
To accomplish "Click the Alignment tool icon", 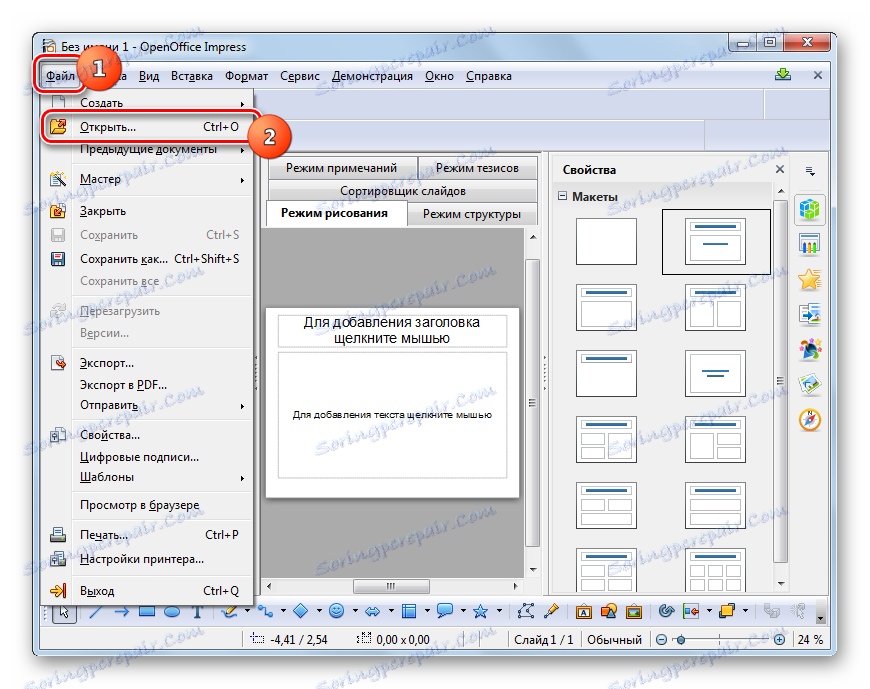I will (x=691, y=611).
